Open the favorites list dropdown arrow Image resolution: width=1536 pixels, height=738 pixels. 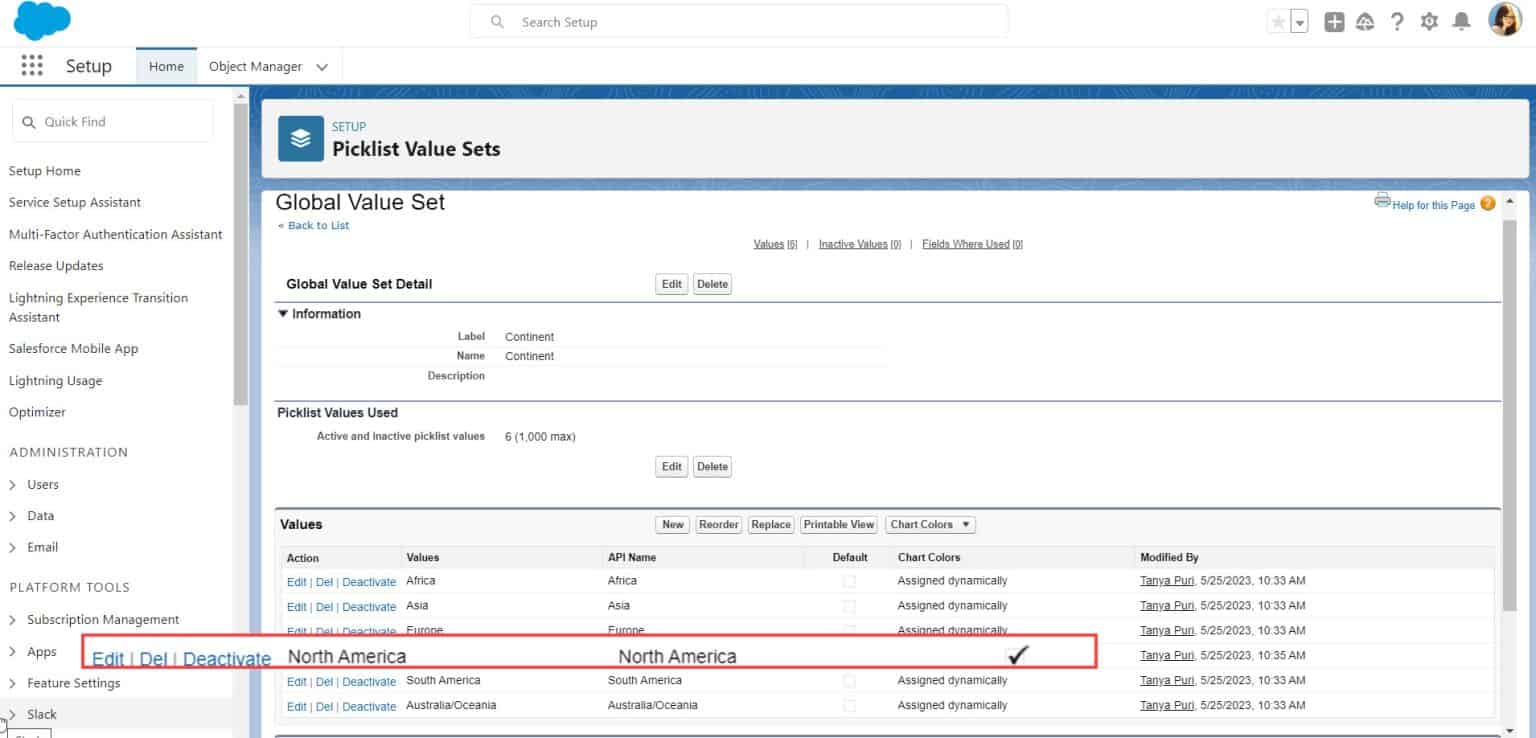pyautogui.click(x=1298, y=21)
